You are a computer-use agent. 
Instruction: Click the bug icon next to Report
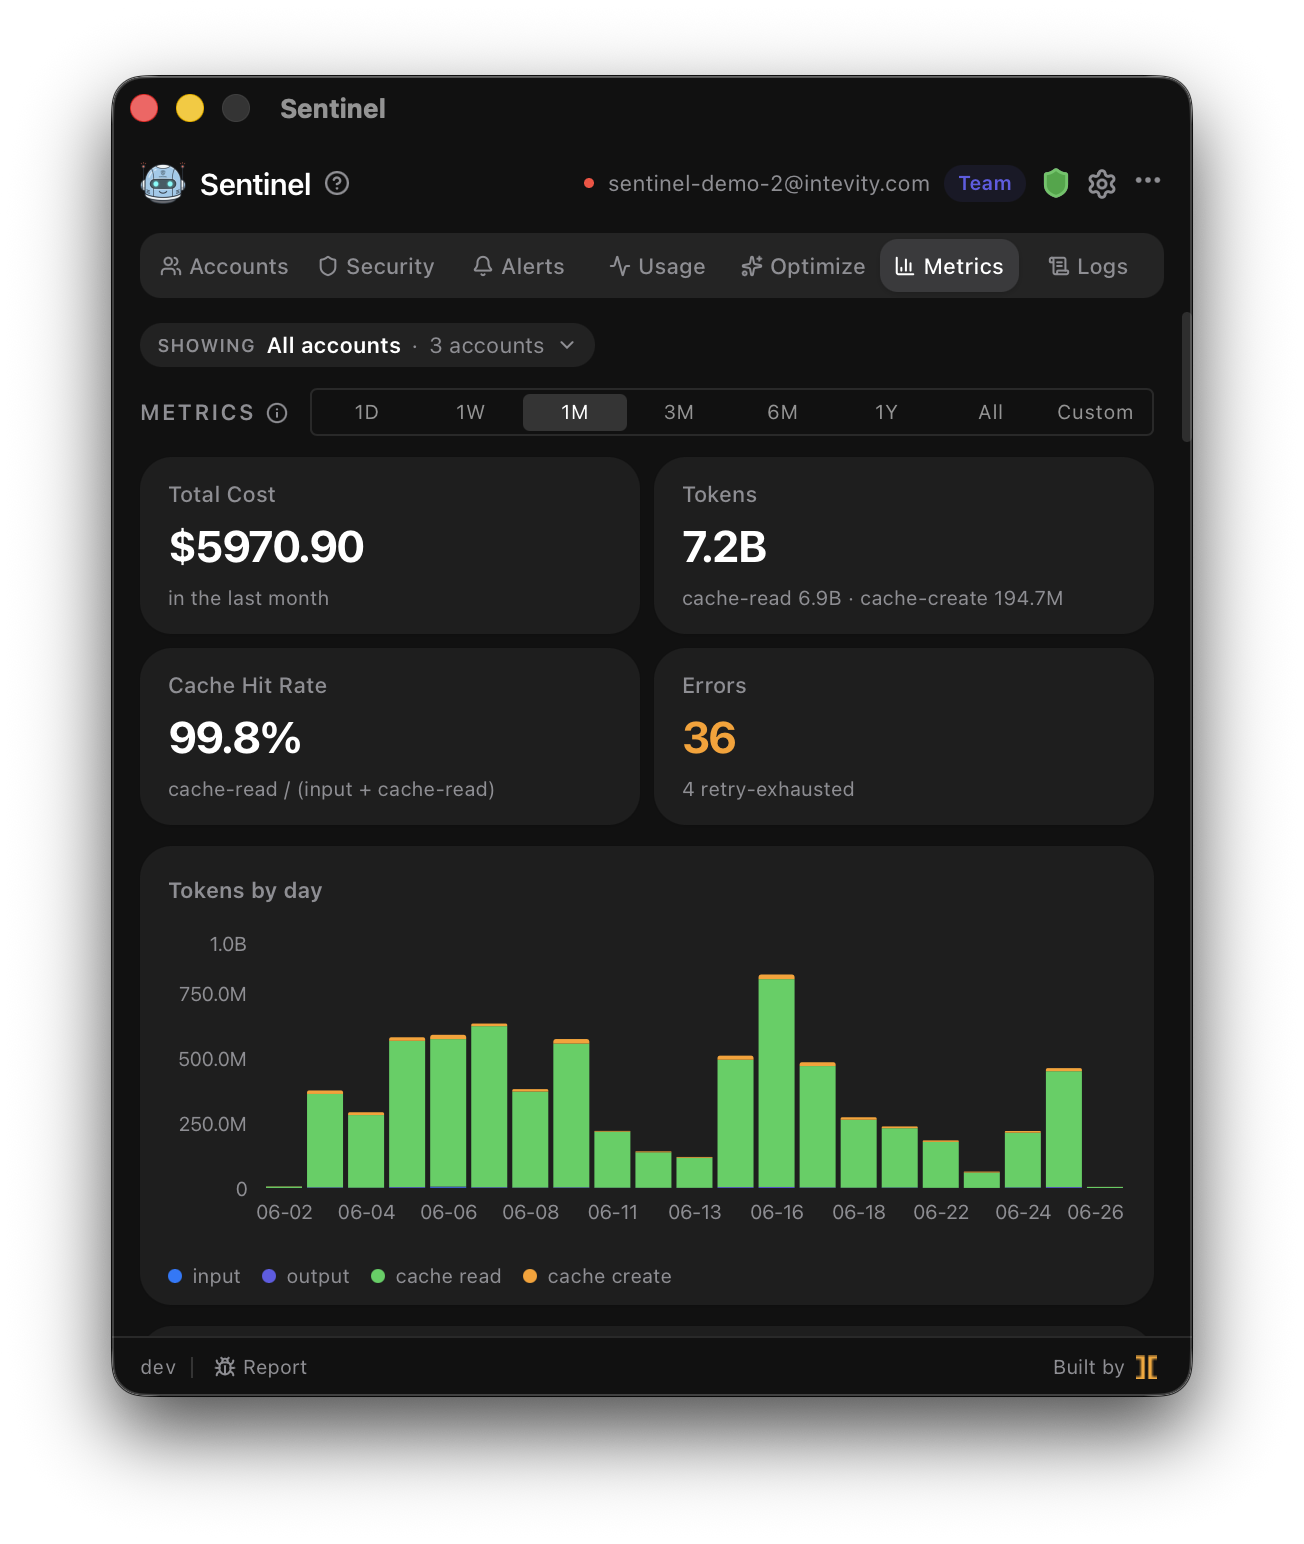pos(225,1367)
